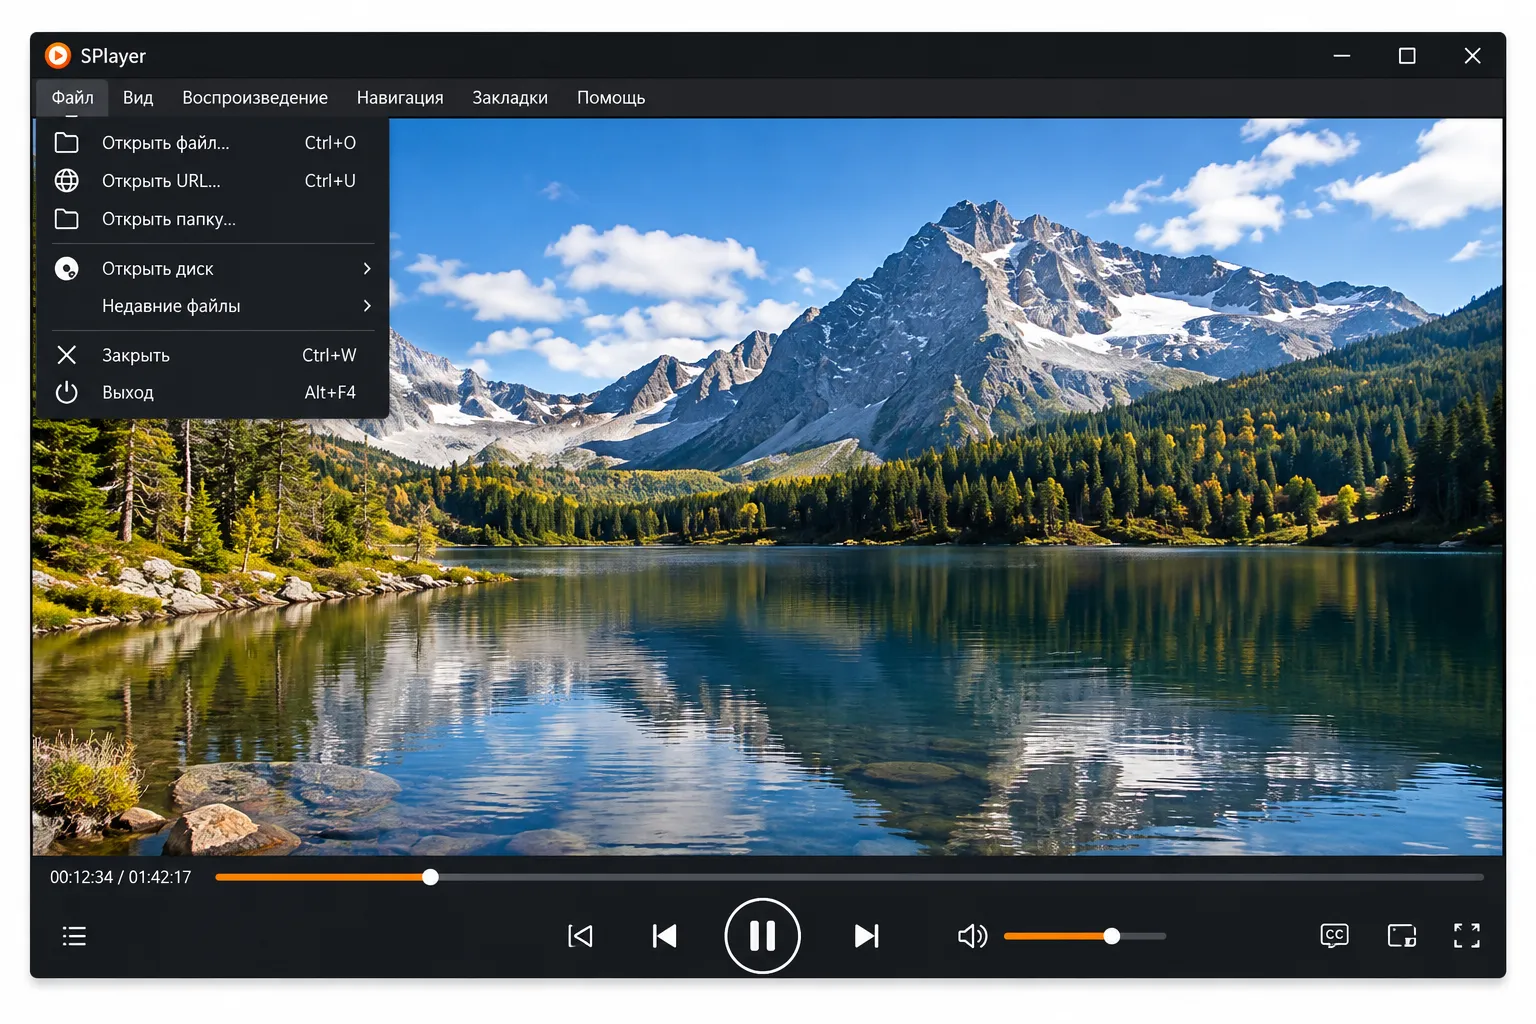The height and width of the screenshot is (1024, 1536).
Task: Skip to next track
Action: pos(867,936)
